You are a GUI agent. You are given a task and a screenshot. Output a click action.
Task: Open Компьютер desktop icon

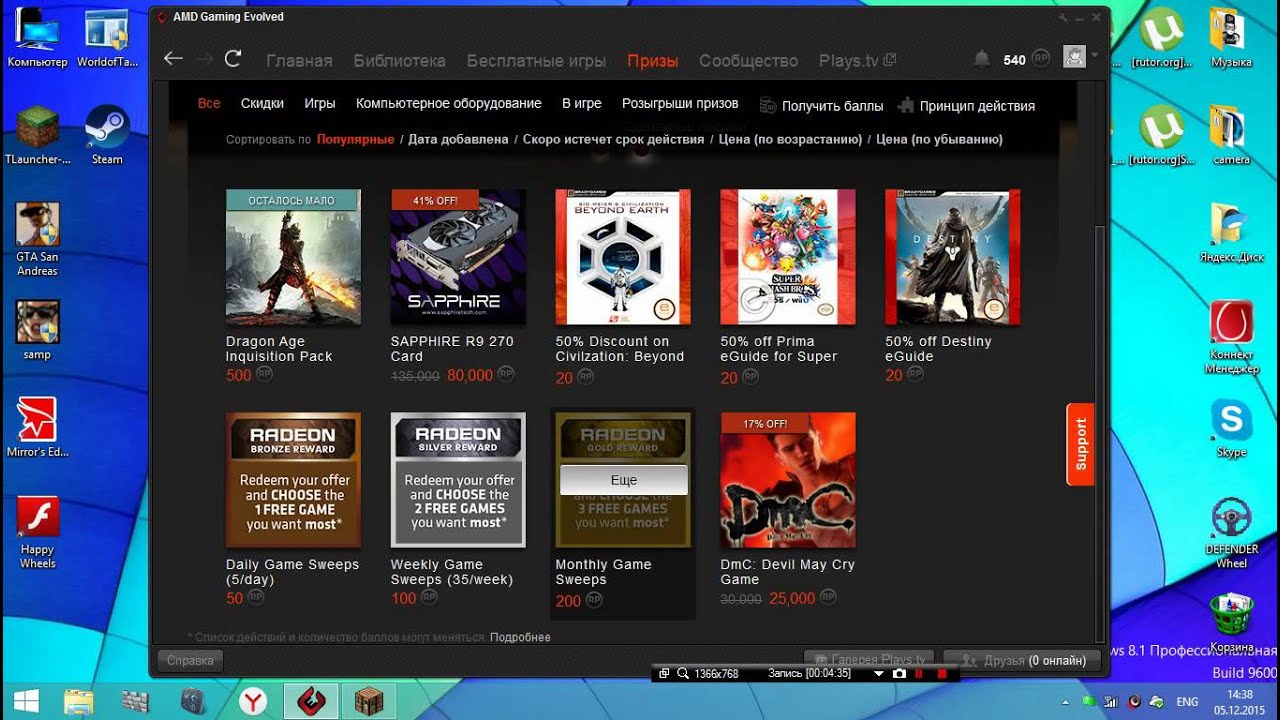pos(37,38)
